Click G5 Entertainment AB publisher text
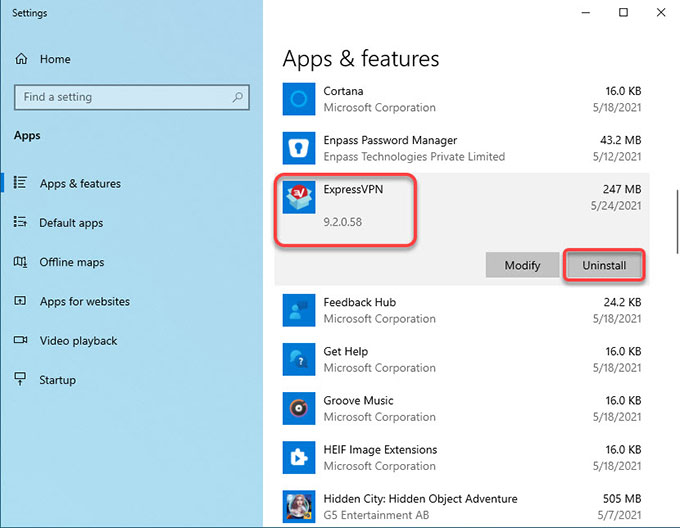This screenshot has height=528, width=680. [376, 515]
